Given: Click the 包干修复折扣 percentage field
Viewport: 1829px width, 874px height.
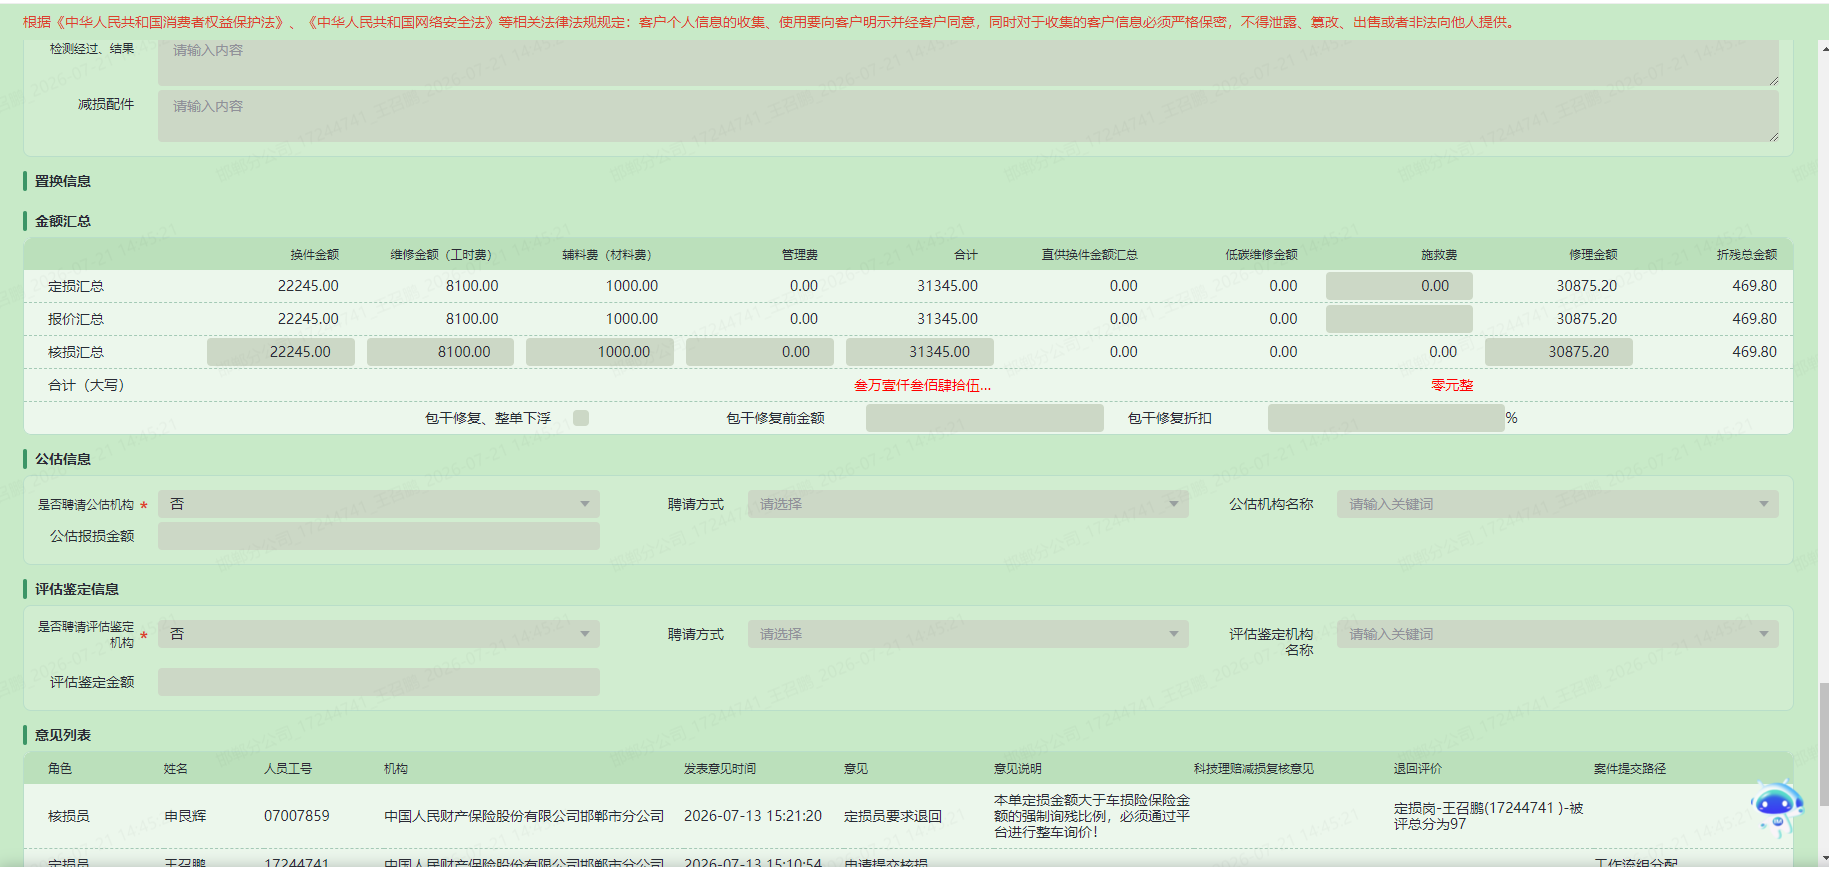Looking at the screenshot, I should click(x=1386, y=418).
